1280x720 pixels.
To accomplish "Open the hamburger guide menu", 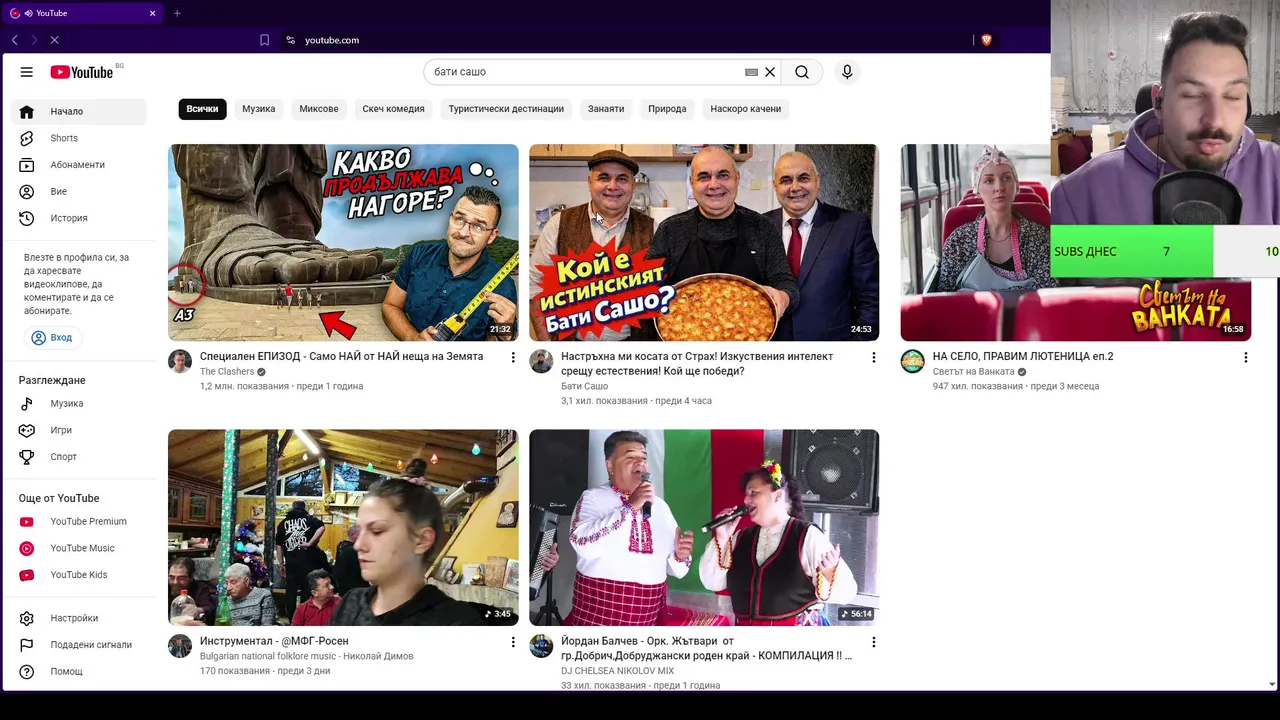I will click(x=27, y=72).
